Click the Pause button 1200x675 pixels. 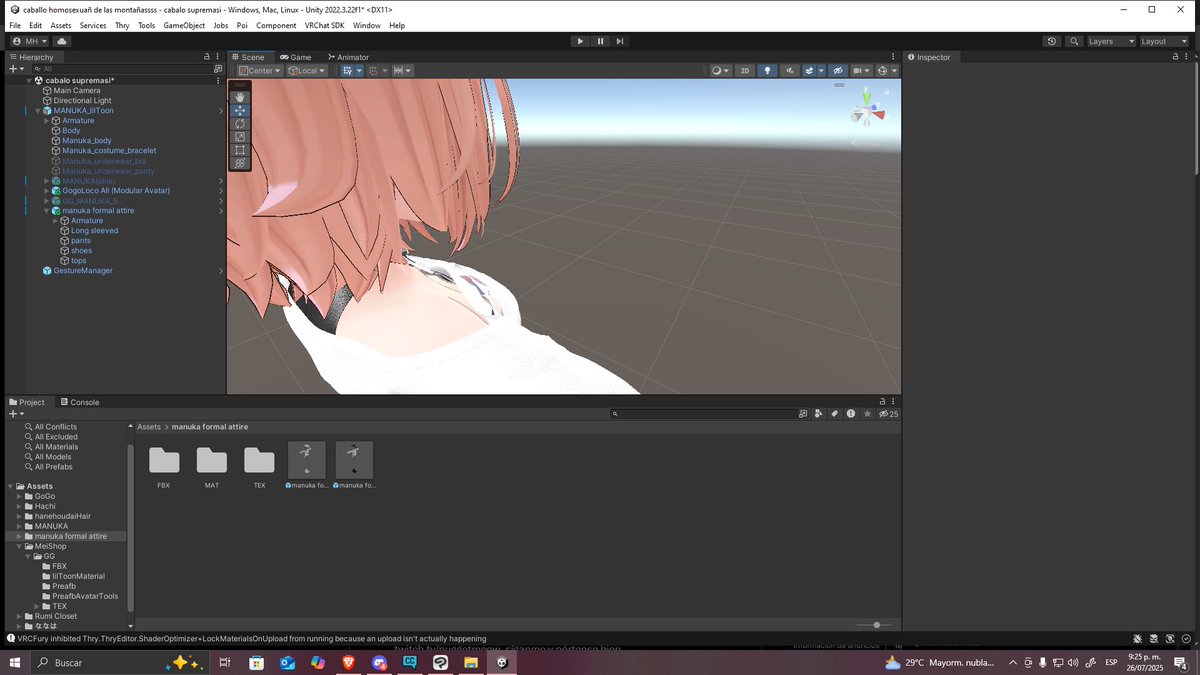pyautogui.click(x=600, y=41)
